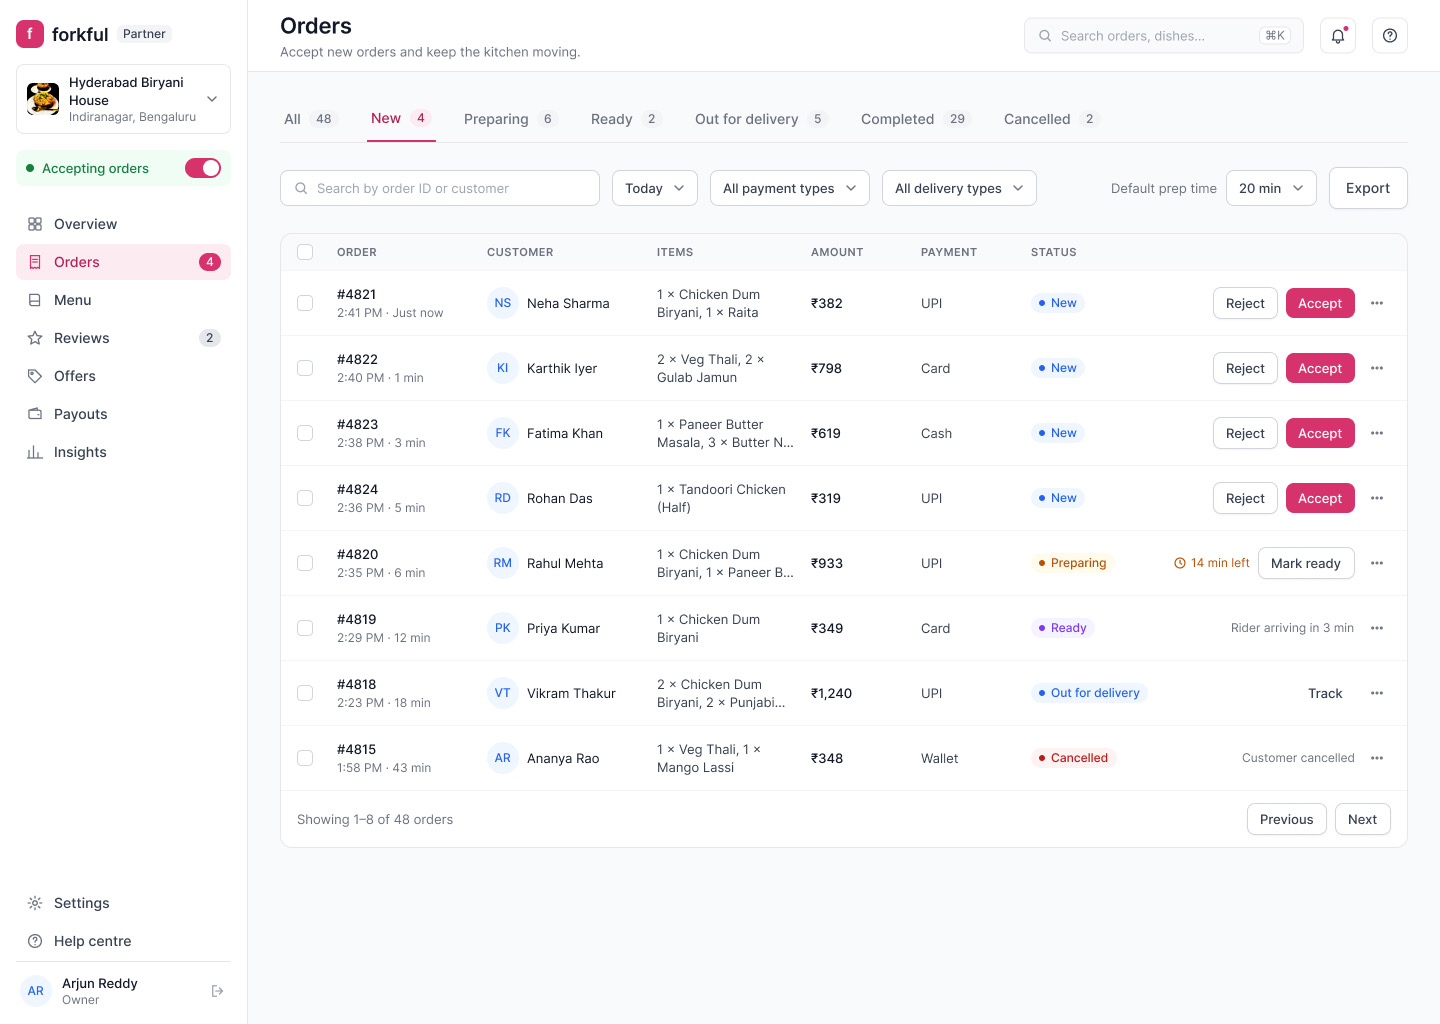Go to the Next page of orders
Screen dimensions: 1440x1024
(x=1362, y=819)
